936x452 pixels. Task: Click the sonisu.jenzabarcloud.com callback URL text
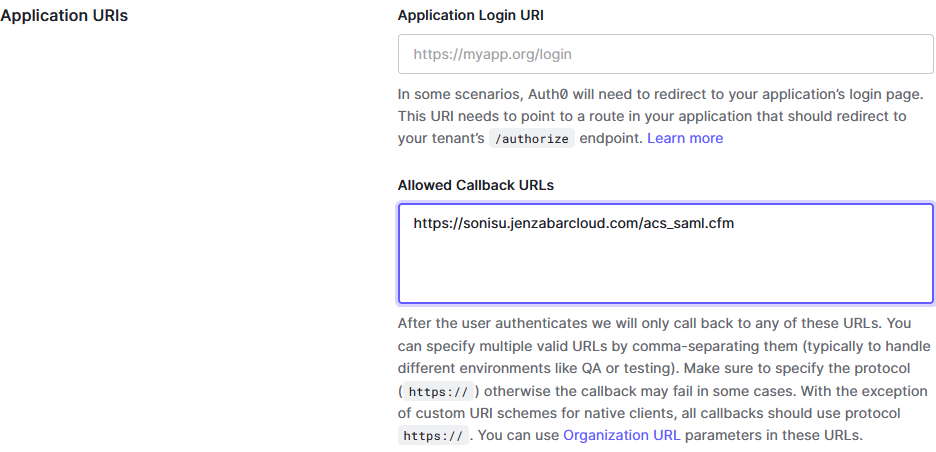pos(573,224)
